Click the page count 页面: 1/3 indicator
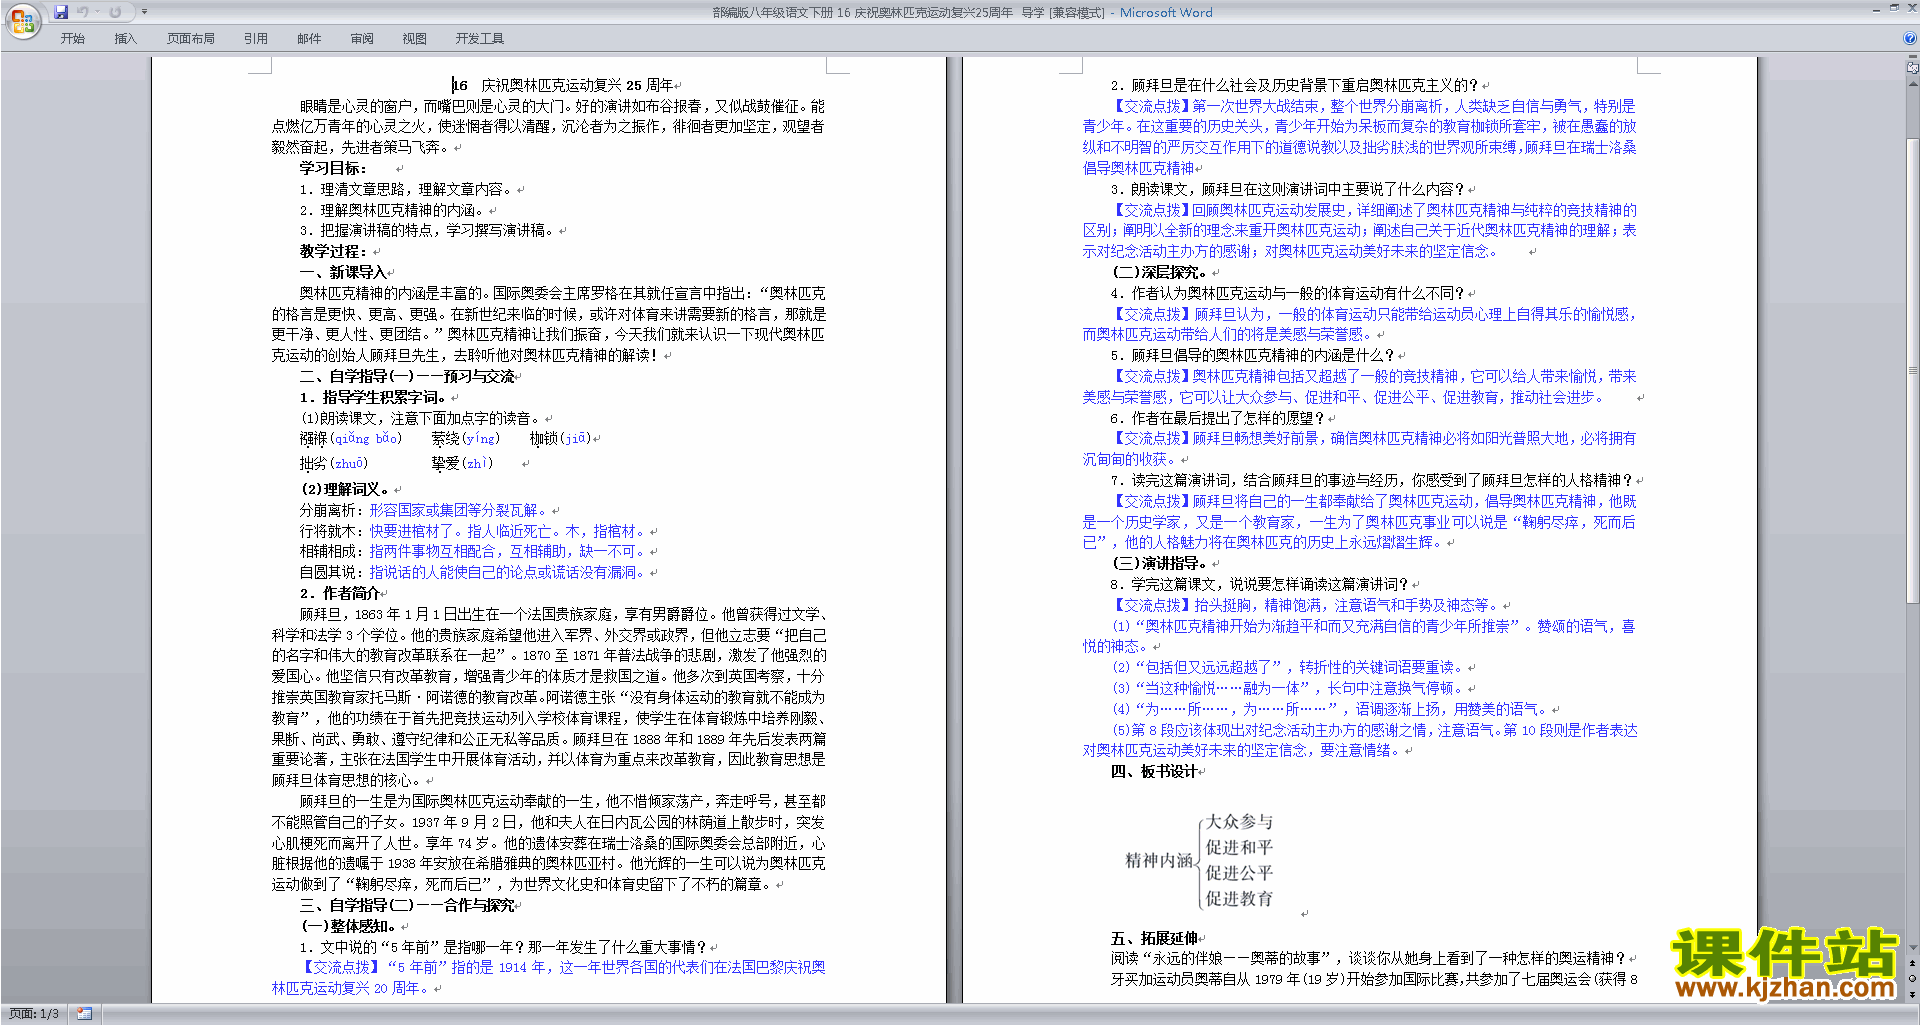 (34, 1014)
